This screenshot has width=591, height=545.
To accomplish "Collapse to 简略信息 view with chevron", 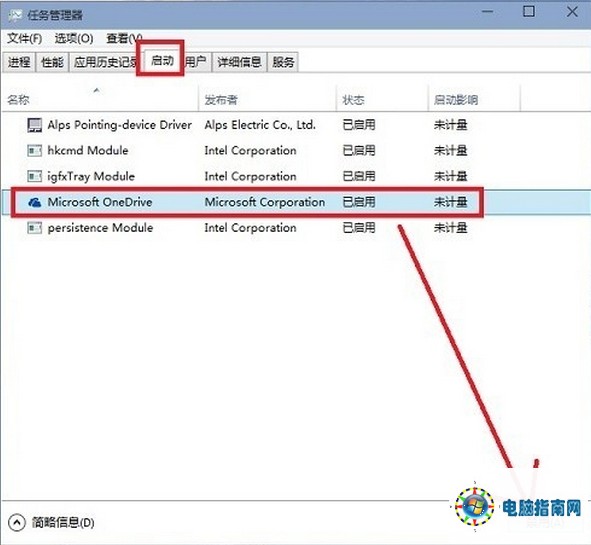I will point(16,523).
